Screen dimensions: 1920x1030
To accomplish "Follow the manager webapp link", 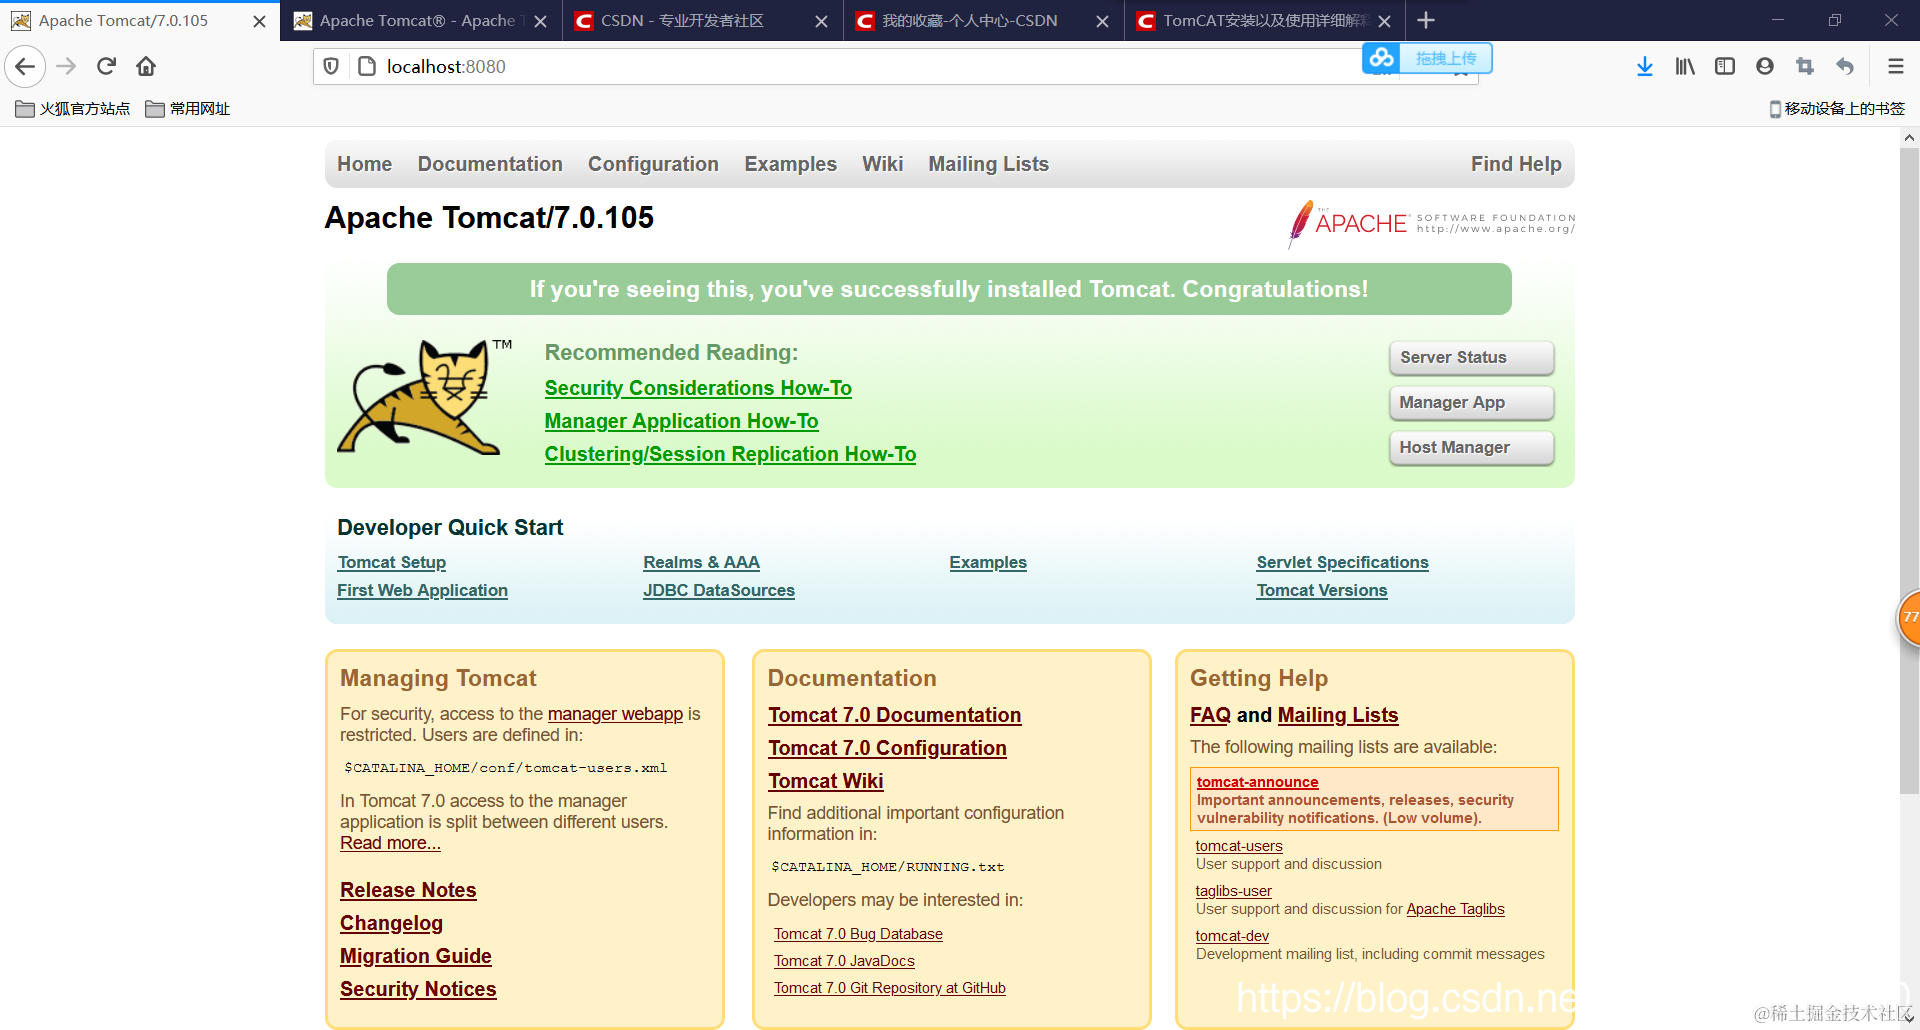I will (615, 714).
